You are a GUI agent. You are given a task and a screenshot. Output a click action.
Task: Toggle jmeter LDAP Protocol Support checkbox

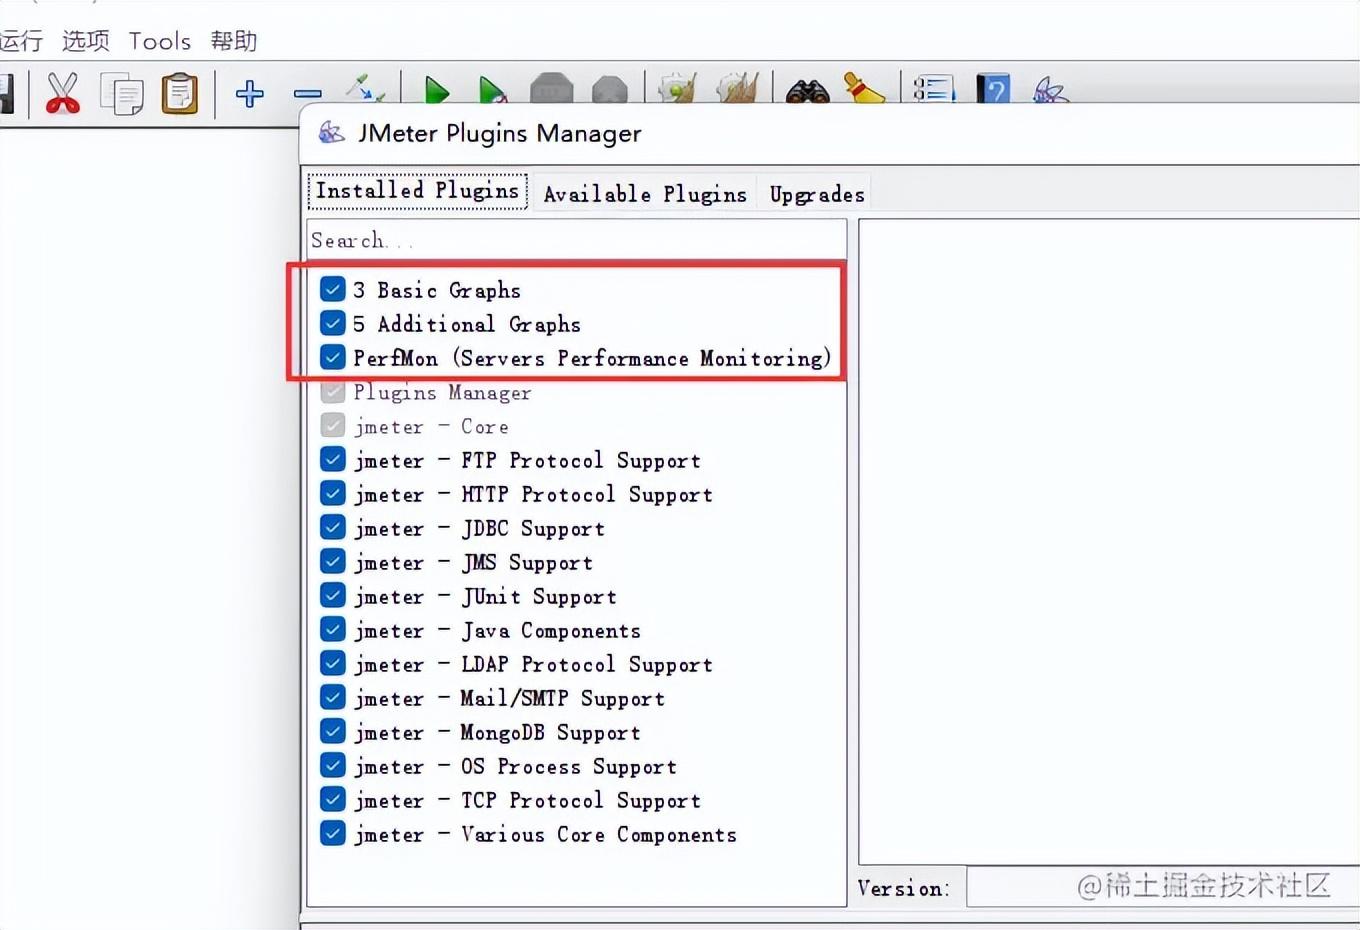pos(333,663)
